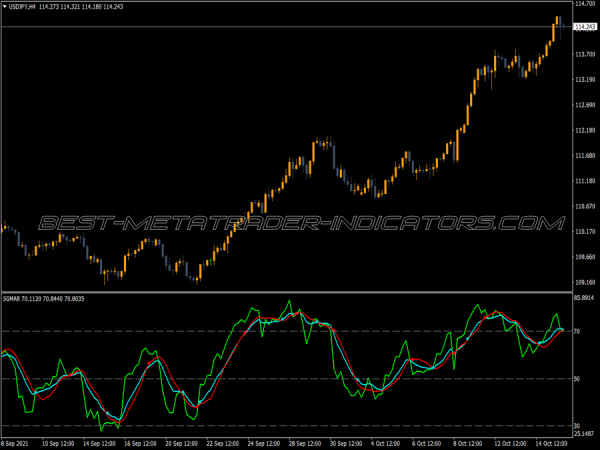Click the 113.700 price scale label

pyautogui.click(x=585, y=54)
